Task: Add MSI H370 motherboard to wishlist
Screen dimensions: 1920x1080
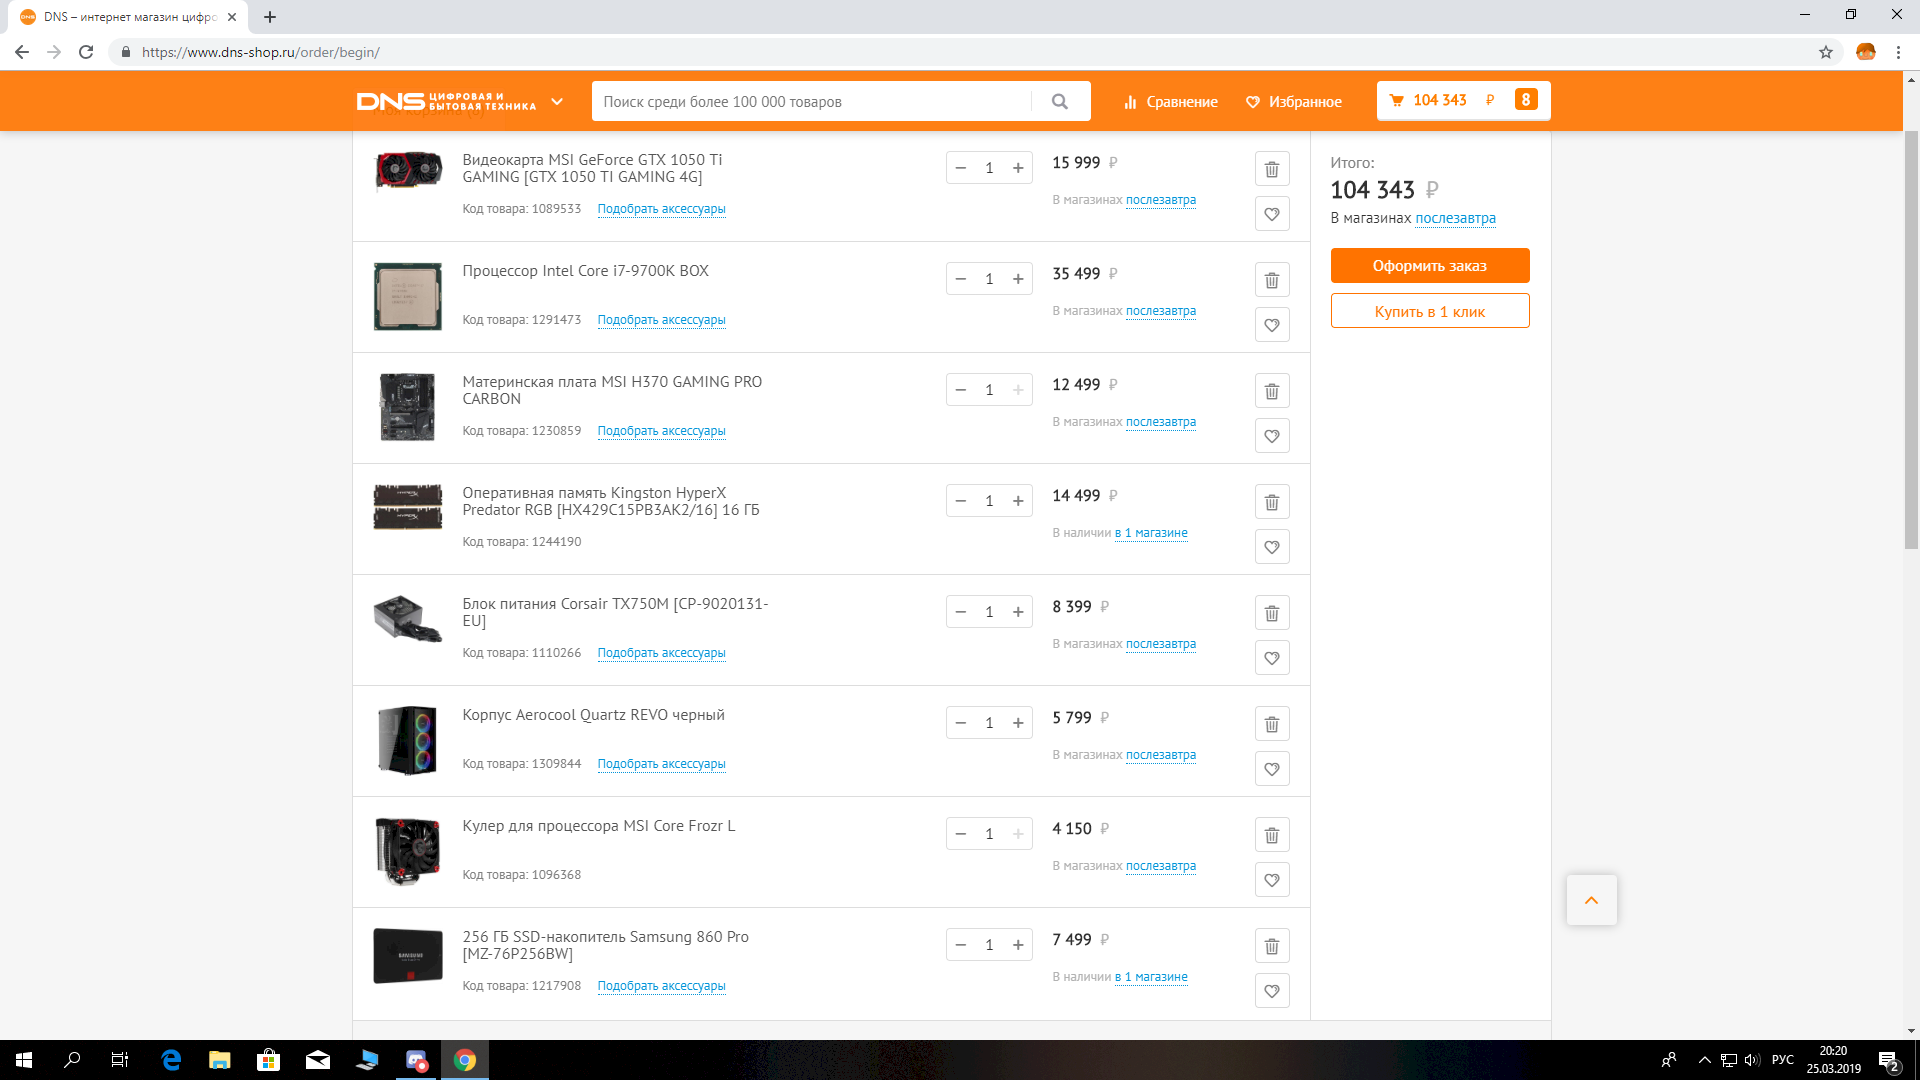Action: [1272, 436]
